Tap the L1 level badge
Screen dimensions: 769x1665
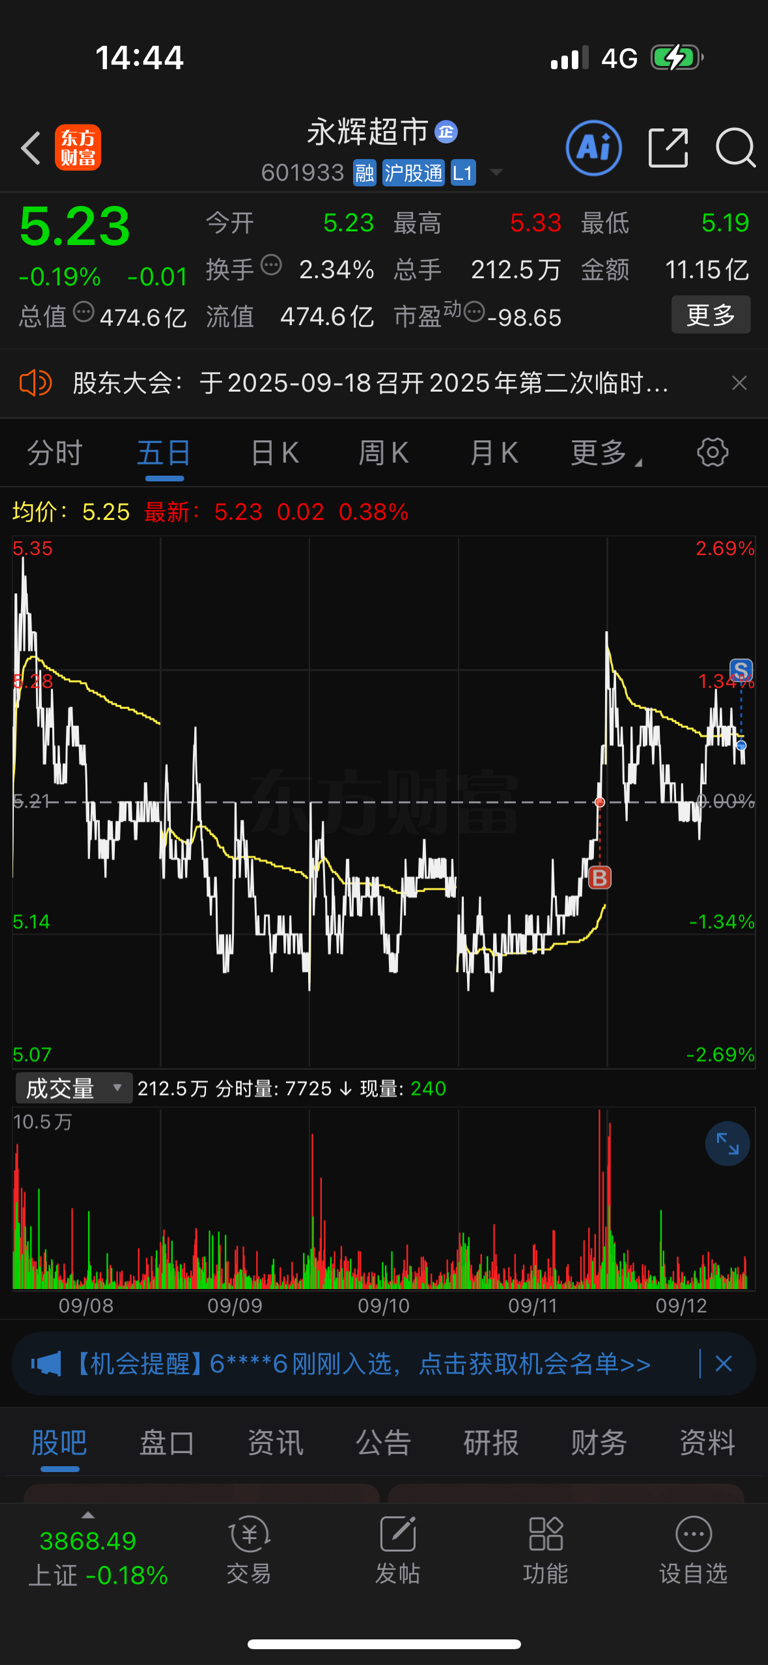pos(462,173)
